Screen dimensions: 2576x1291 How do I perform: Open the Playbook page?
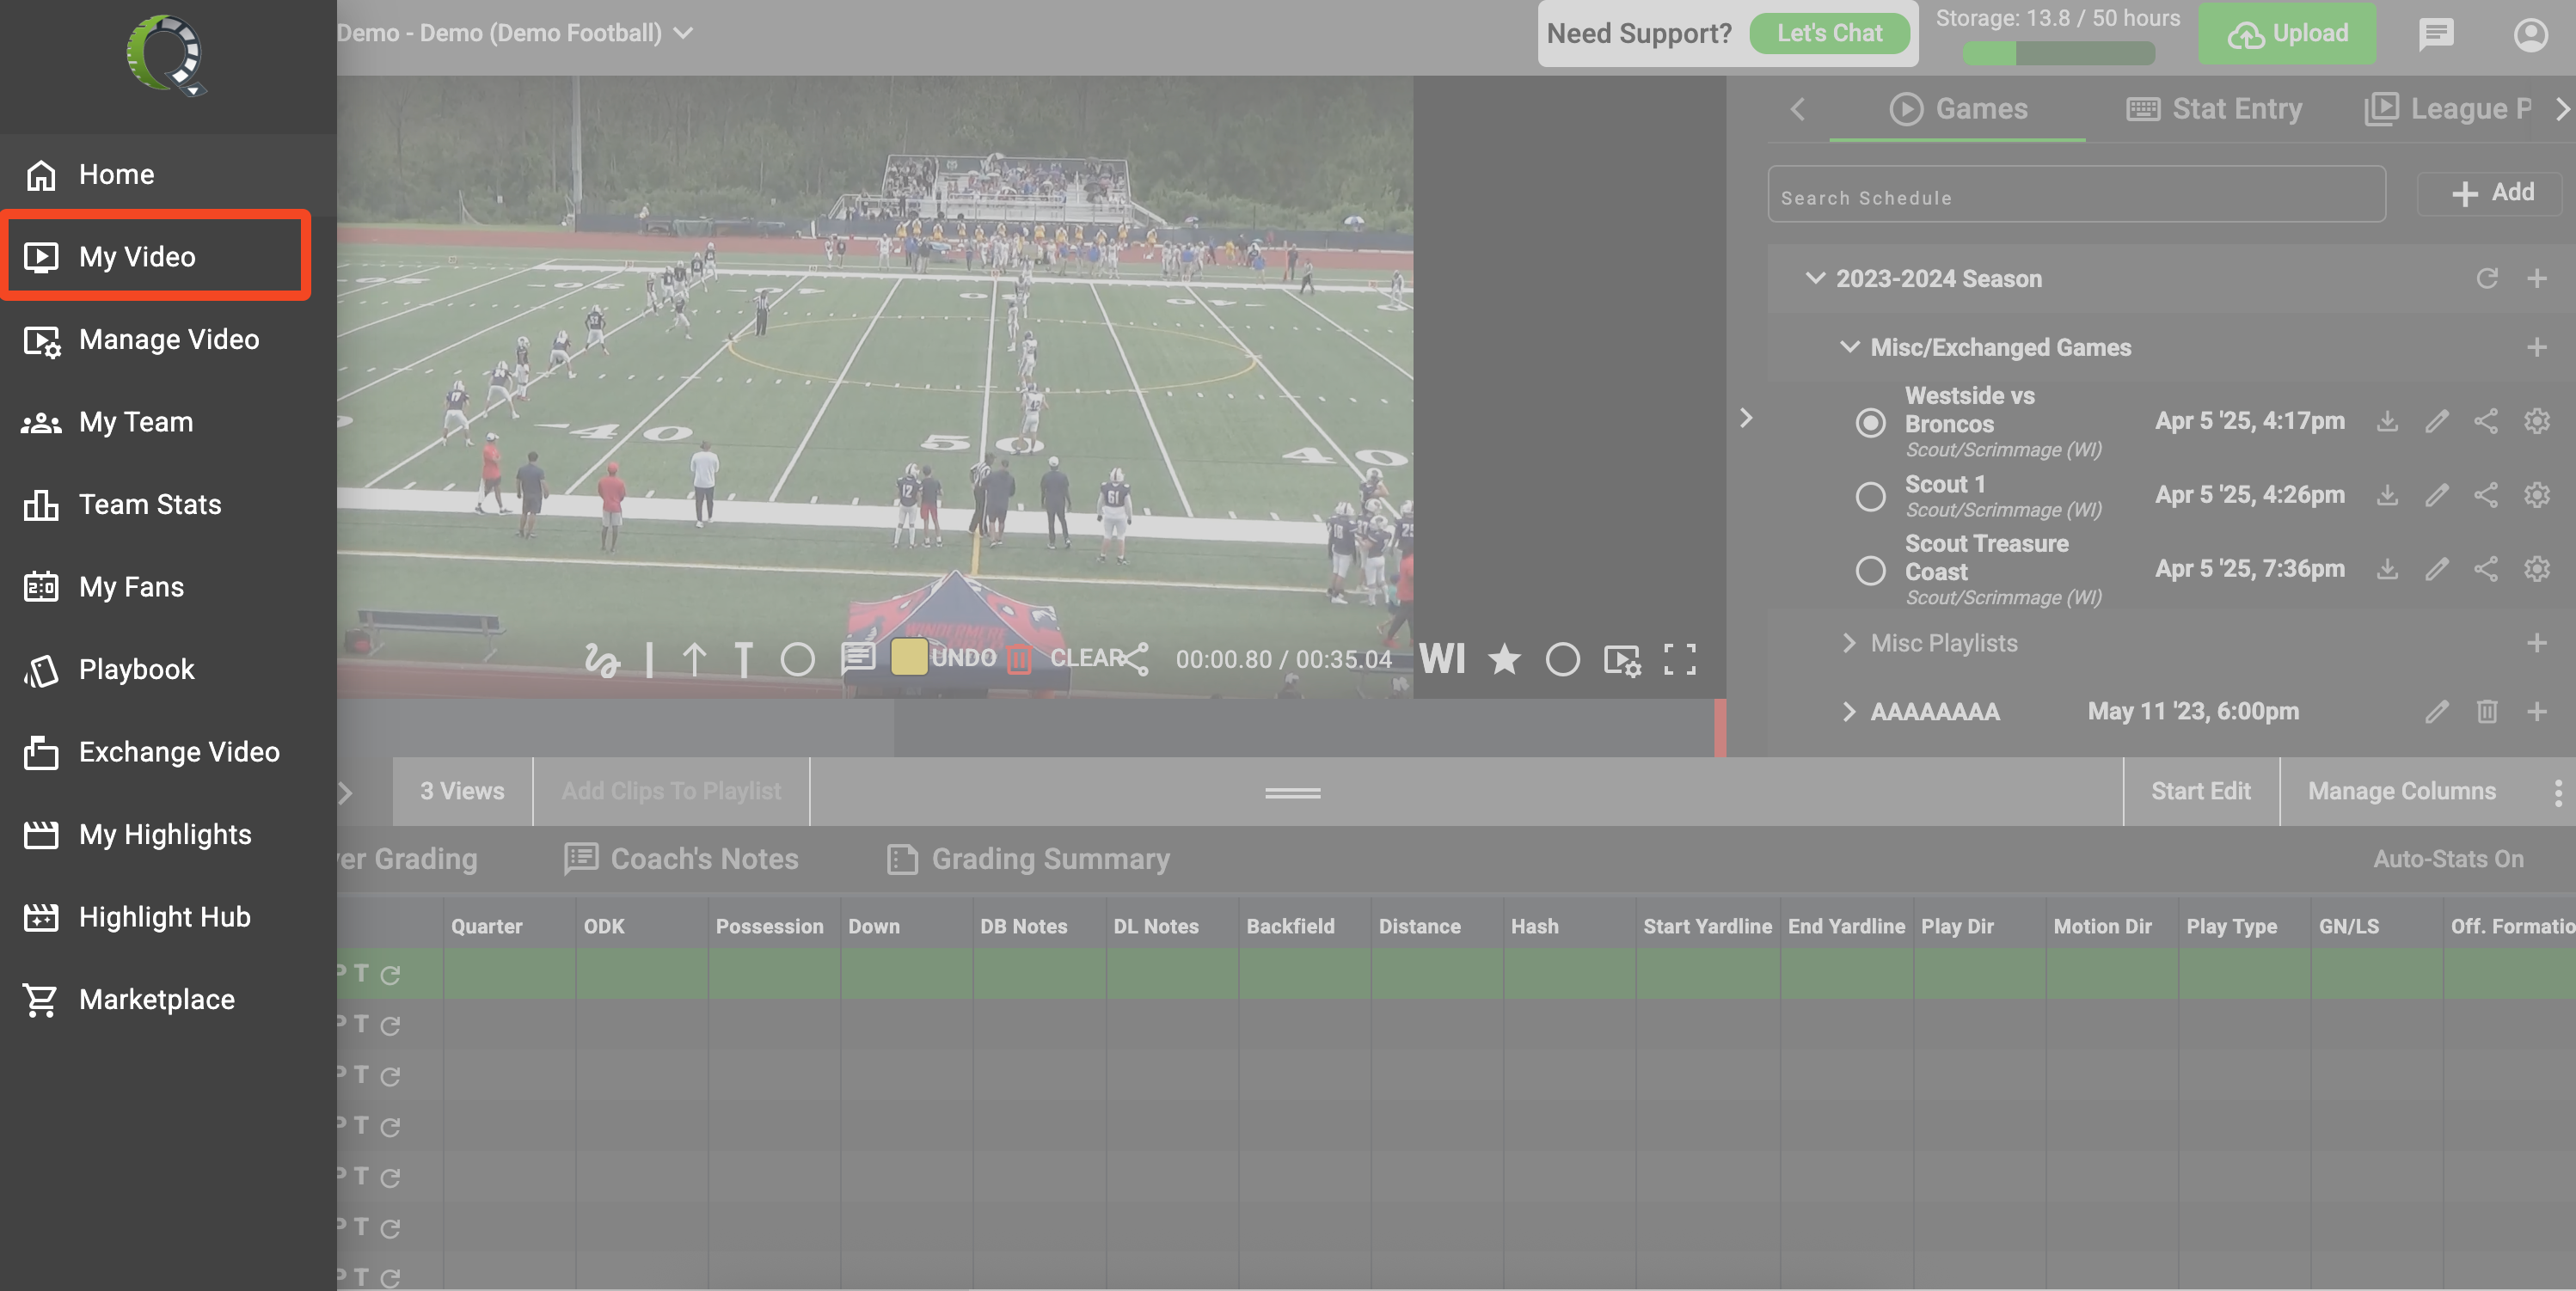click(x=168, y=669)
